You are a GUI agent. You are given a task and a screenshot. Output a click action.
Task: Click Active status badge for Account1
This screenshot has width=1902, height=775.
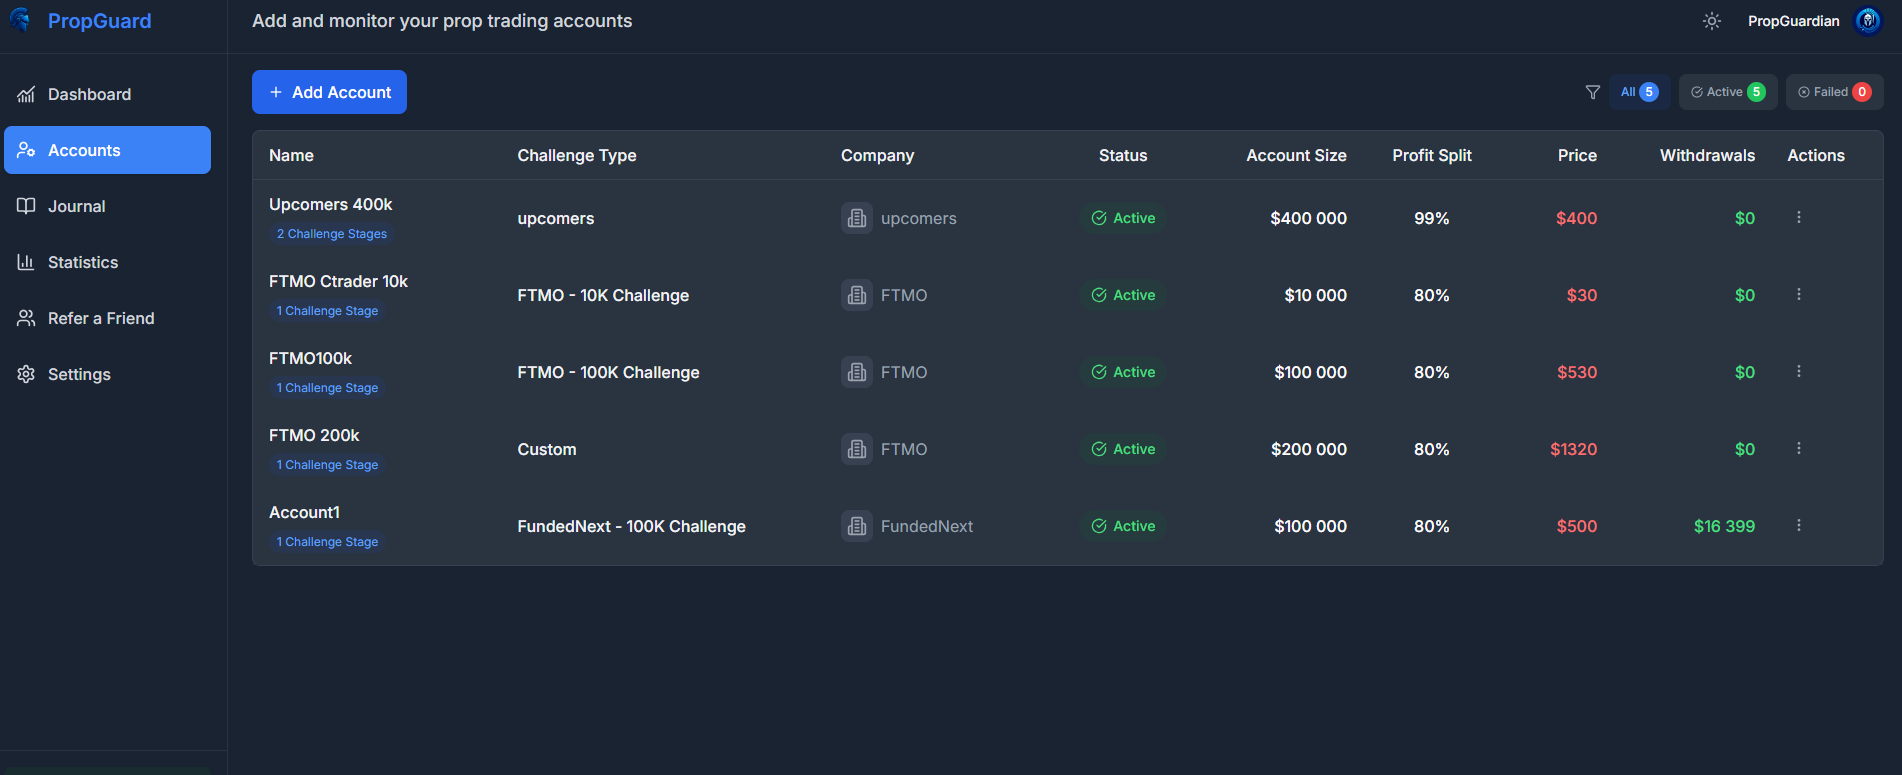[x=1123, y=526]
